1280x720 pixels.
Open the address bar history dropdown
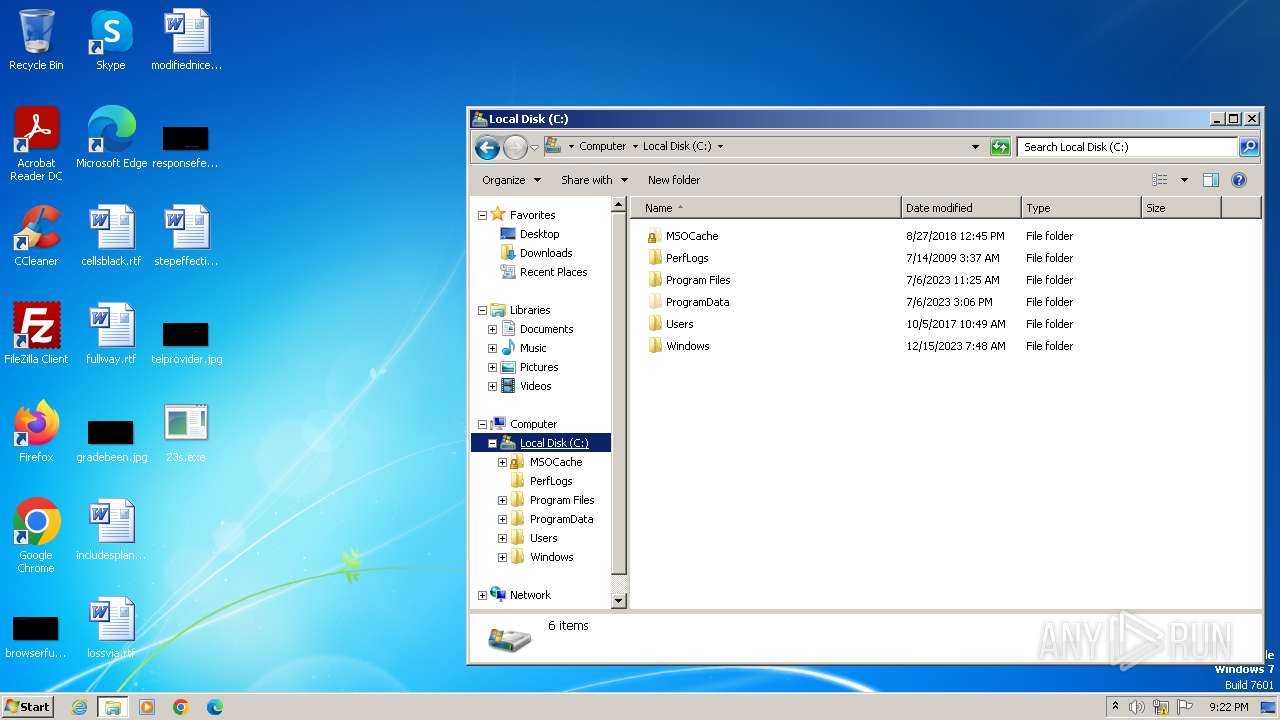pos(975,147)
